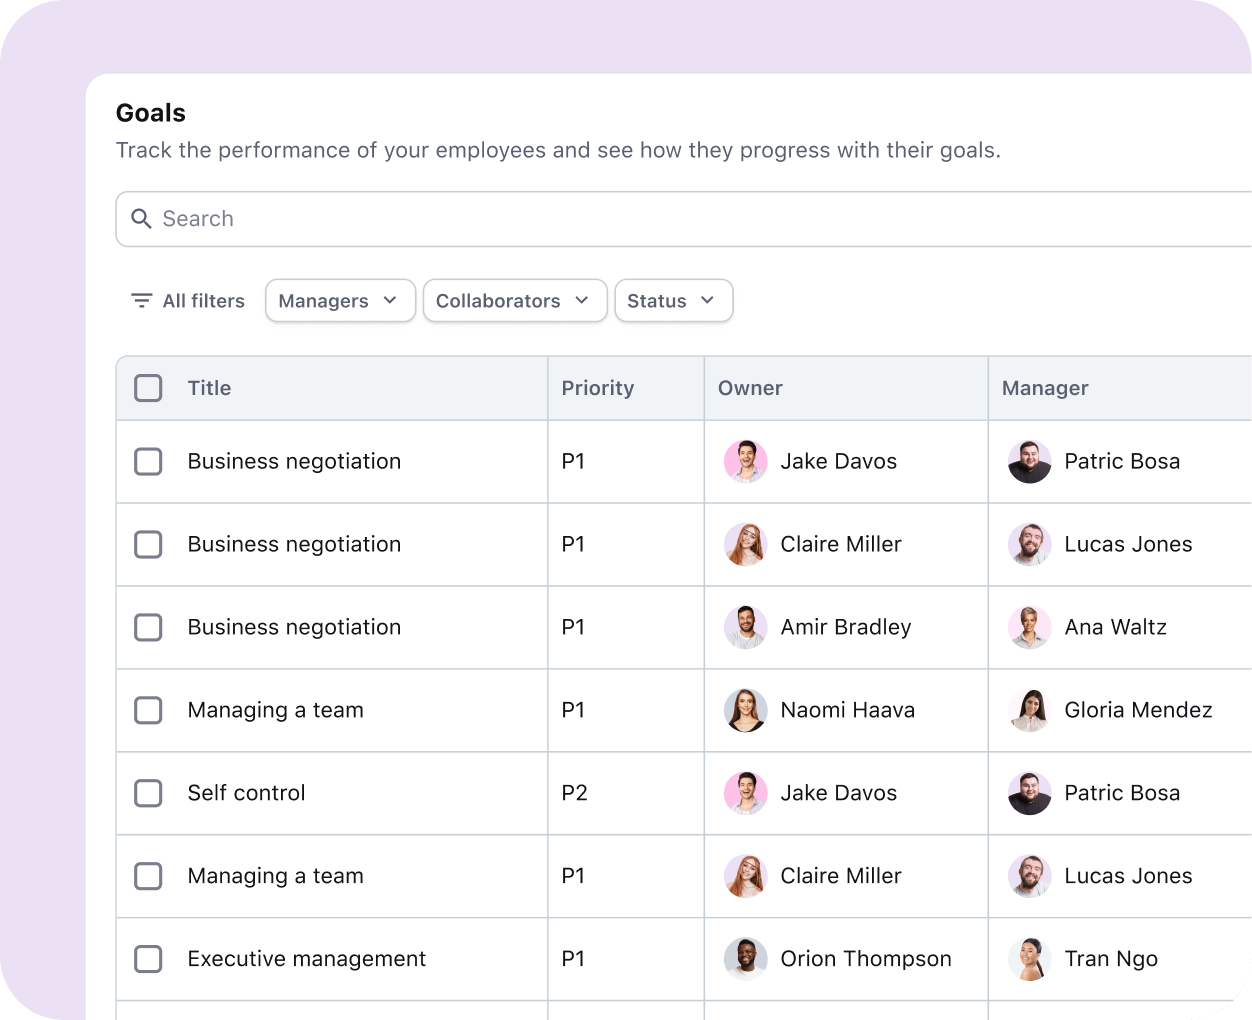Check the Executive management row checkbox
1252x1020 pixels.
click(x=148, y=960)
